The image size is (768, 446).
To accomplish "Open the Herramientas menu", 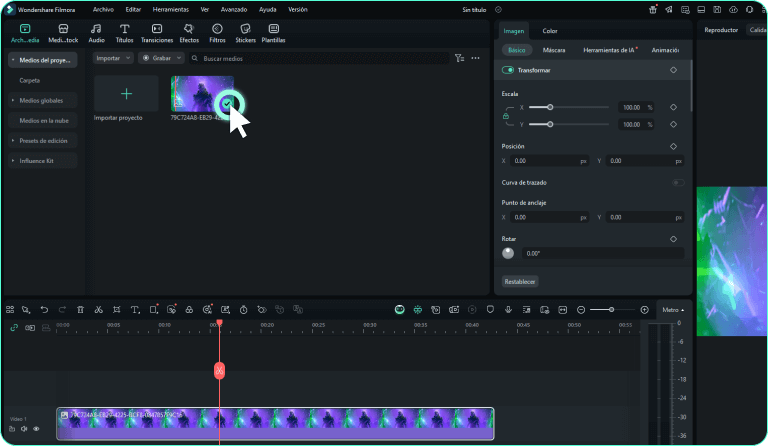I will pyautogui.click(x=170, y=9).
